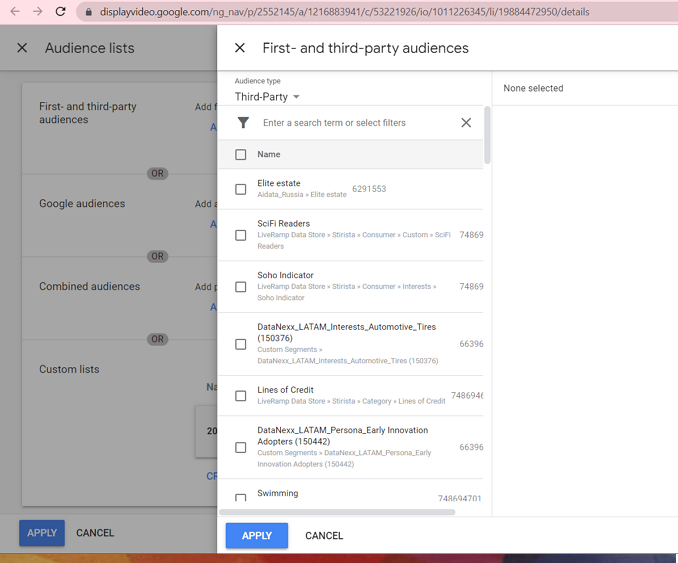Close the First- and third-party audiences panel

240,48
